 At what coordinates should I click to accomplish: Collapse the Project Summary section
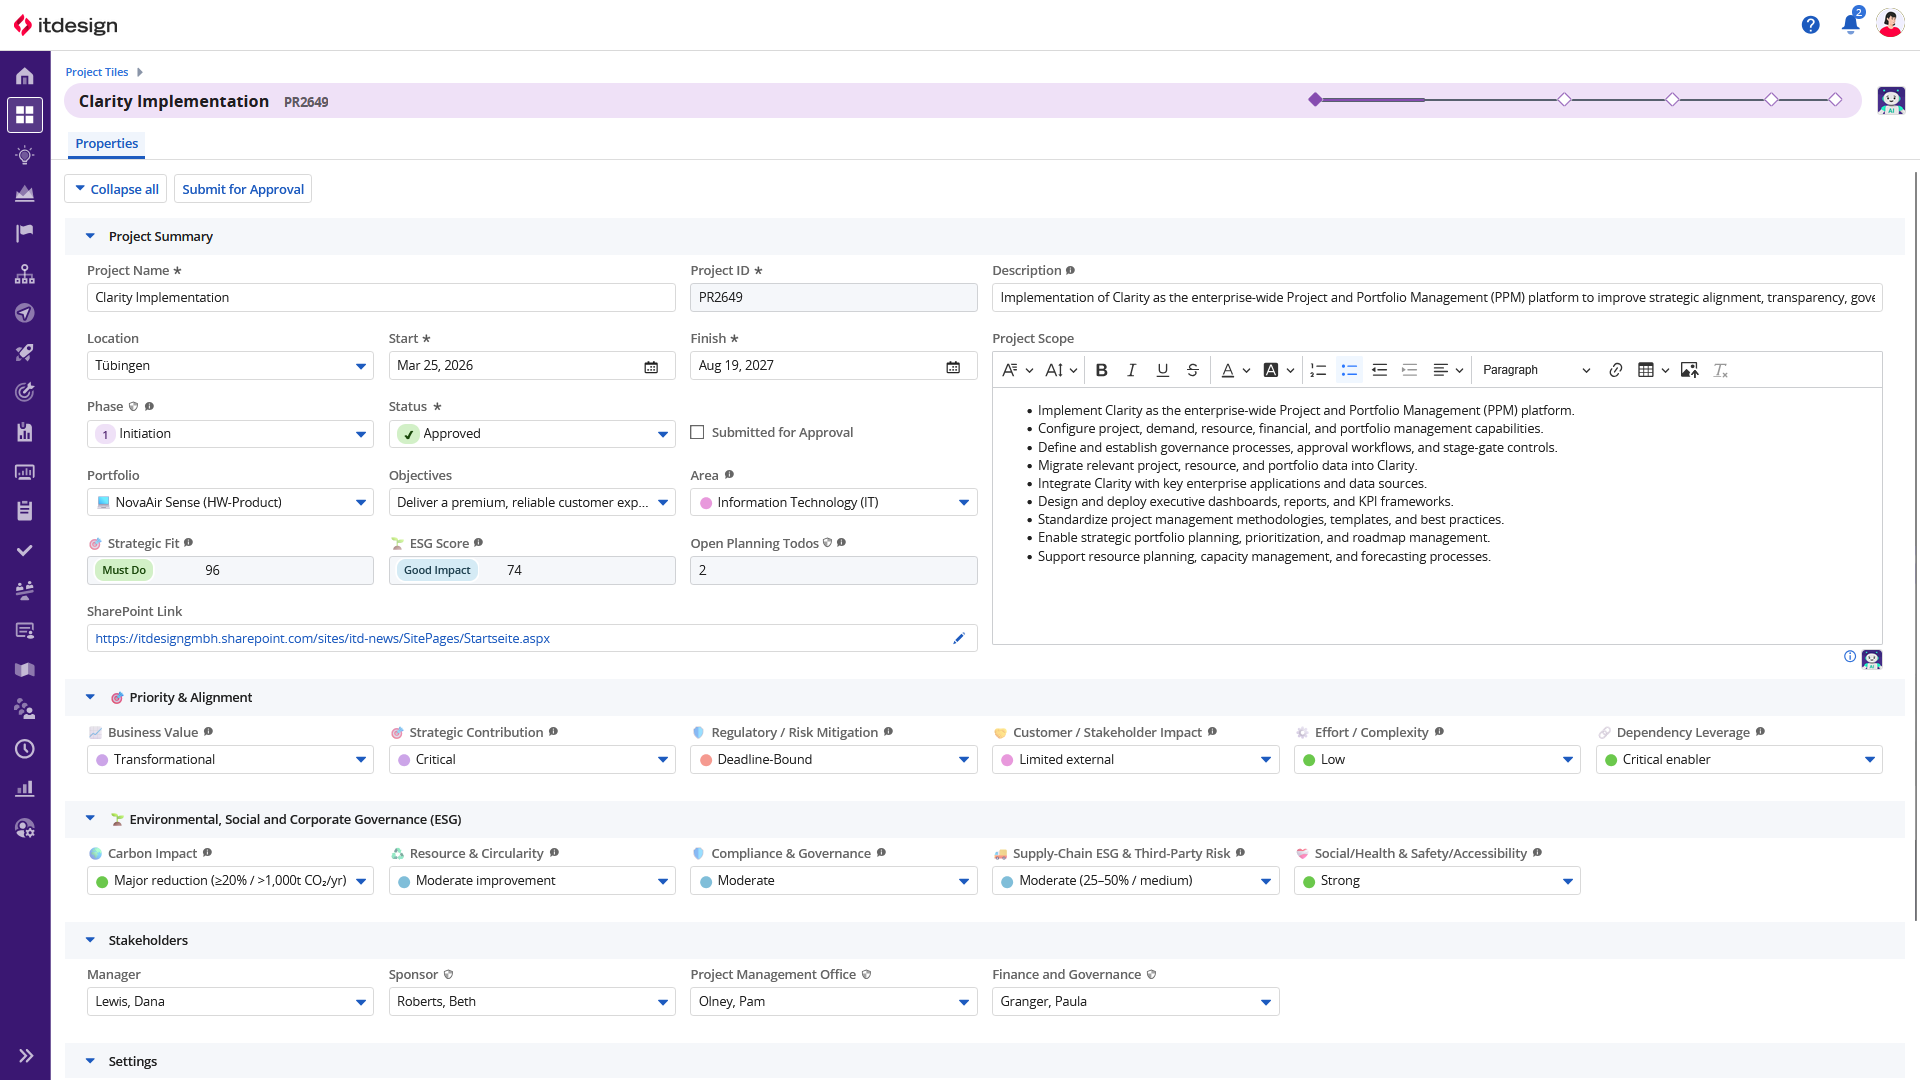90,236
